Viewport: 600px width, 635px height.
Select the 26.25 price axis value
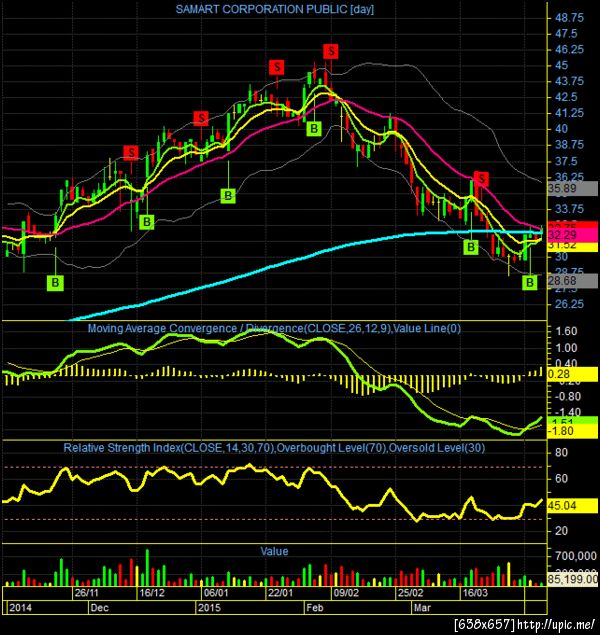coord(569,304)
